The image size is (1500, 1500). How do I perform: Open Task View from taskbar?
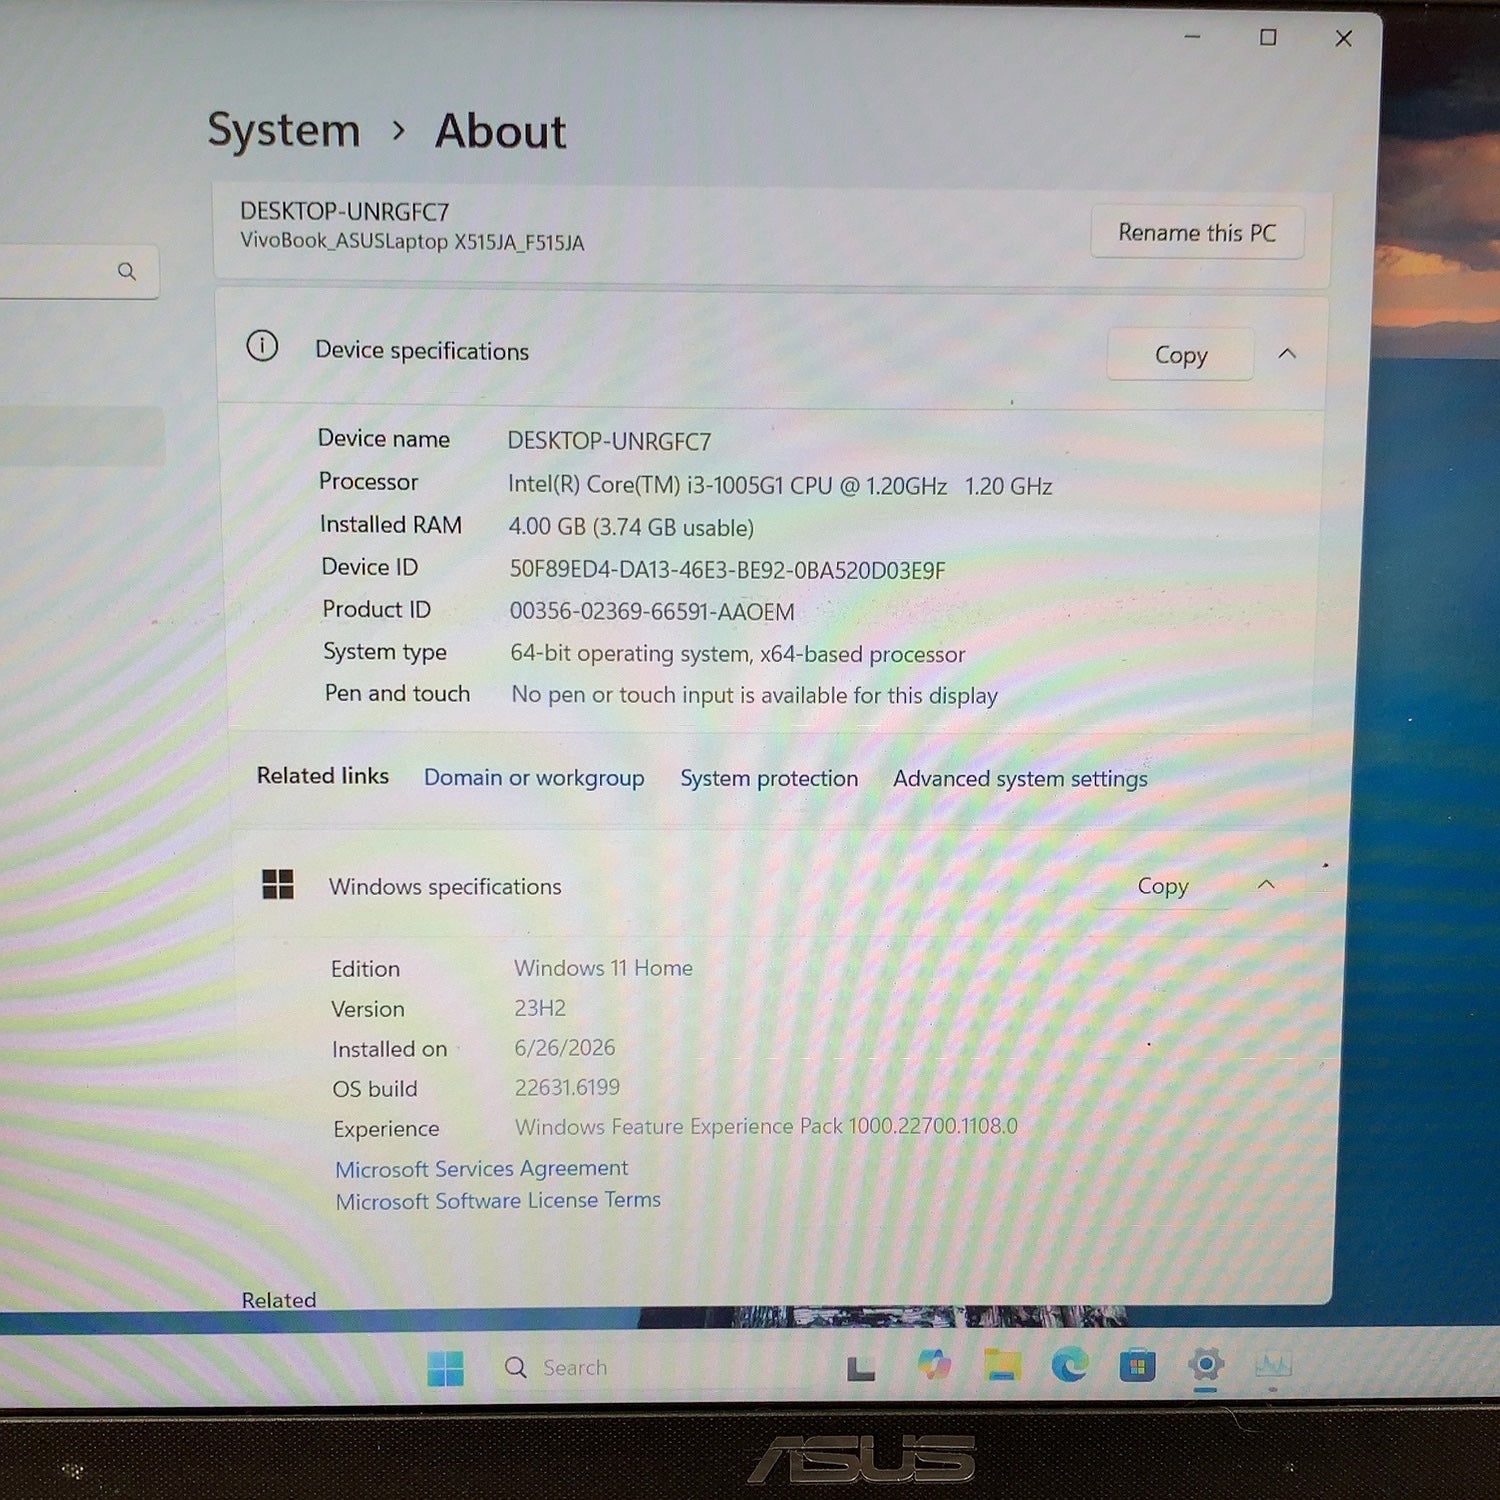click(861, 1368)
